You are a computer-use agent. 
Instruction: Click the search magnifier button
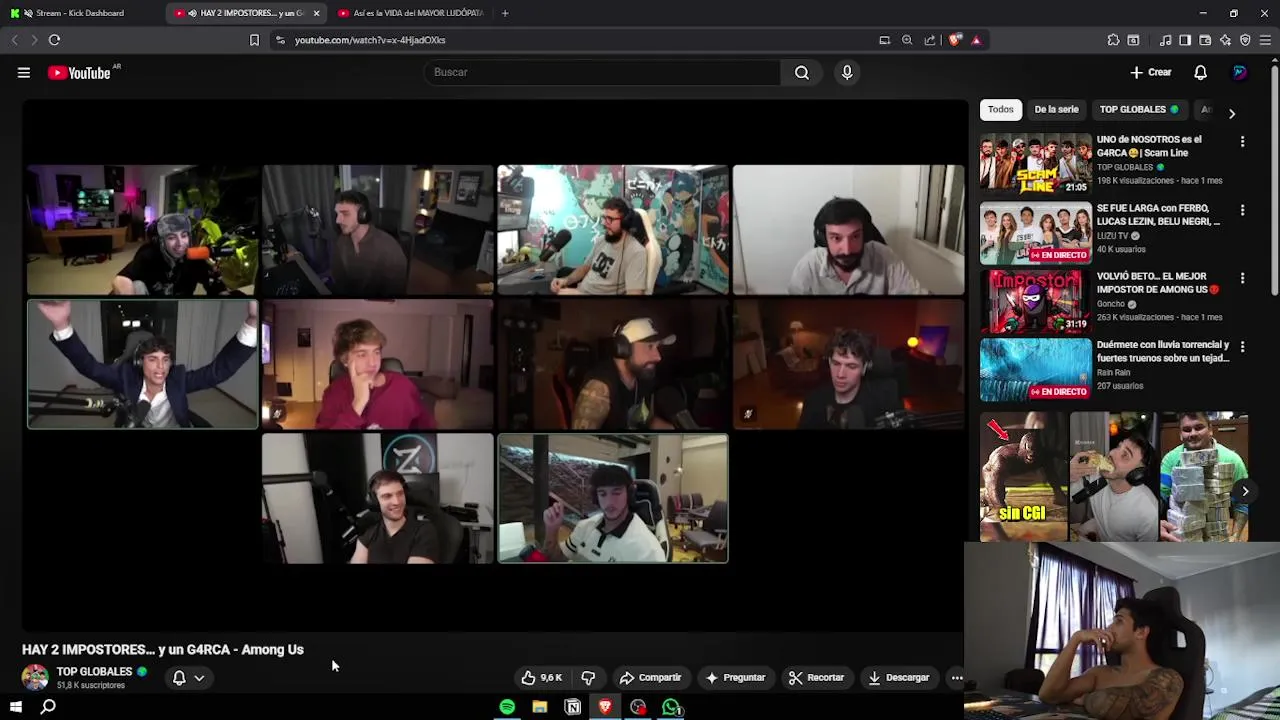(x=802, y=72)
